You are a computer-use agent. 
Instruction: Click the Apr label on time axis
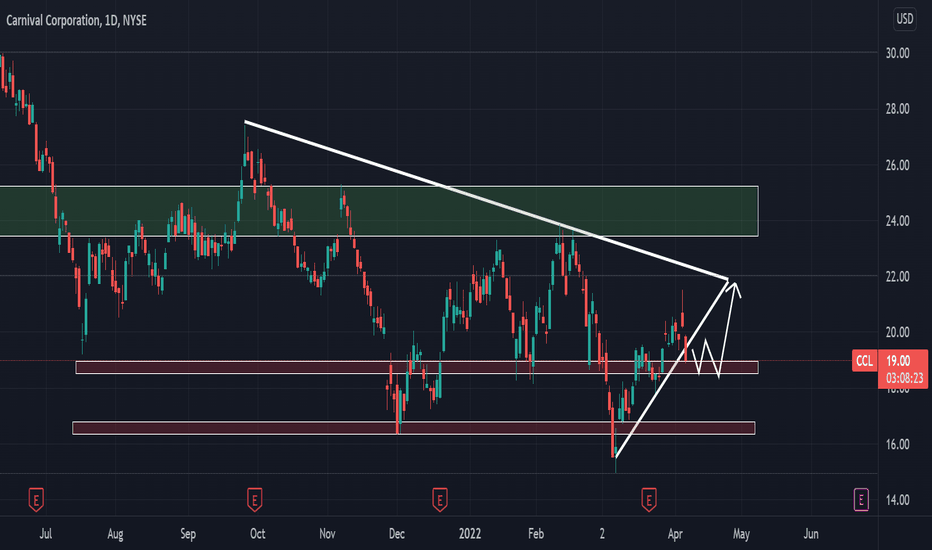click(x=675, y=533)
